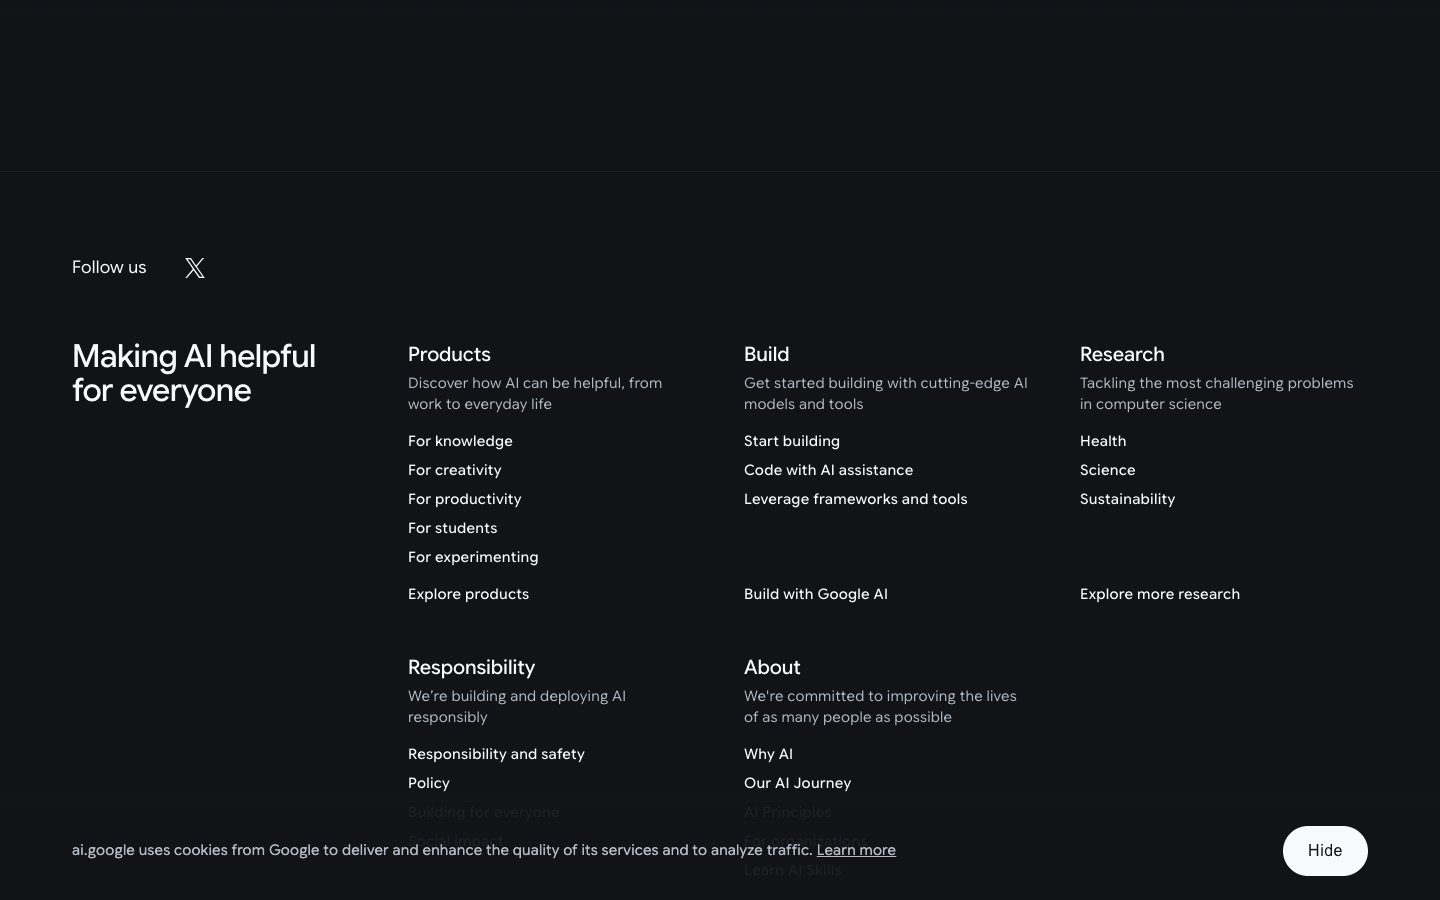Open the For experimenting link
1440x900 pixels.
473,557
